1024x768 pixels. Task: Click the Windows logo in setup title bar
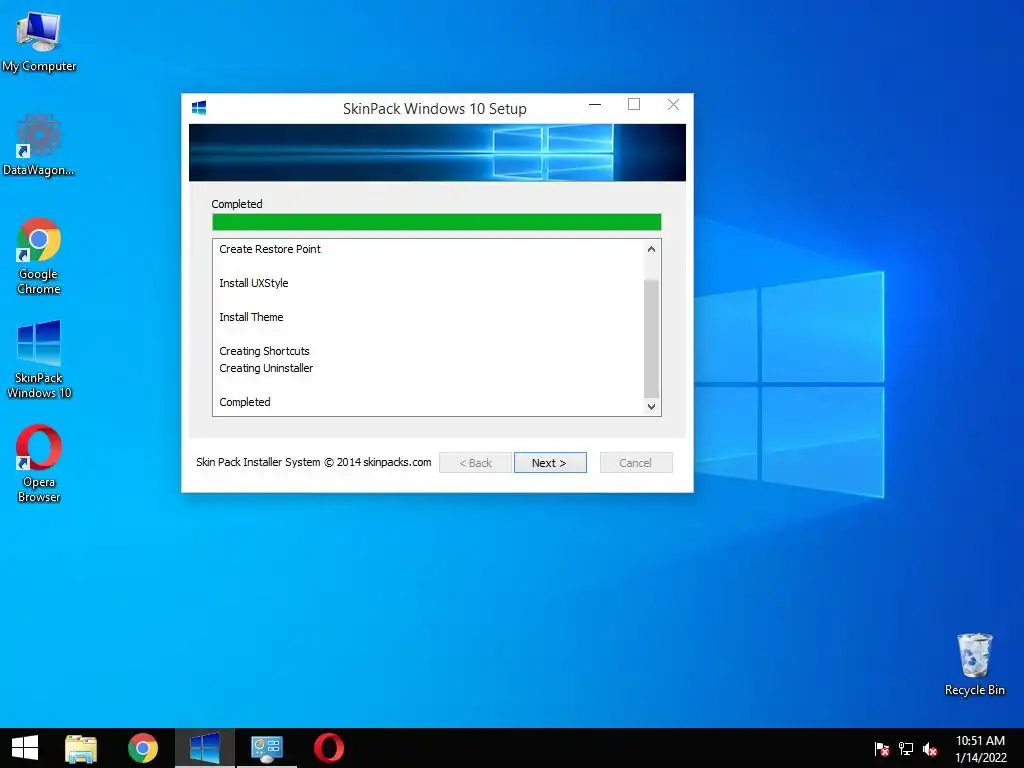(x=199, y=108)
